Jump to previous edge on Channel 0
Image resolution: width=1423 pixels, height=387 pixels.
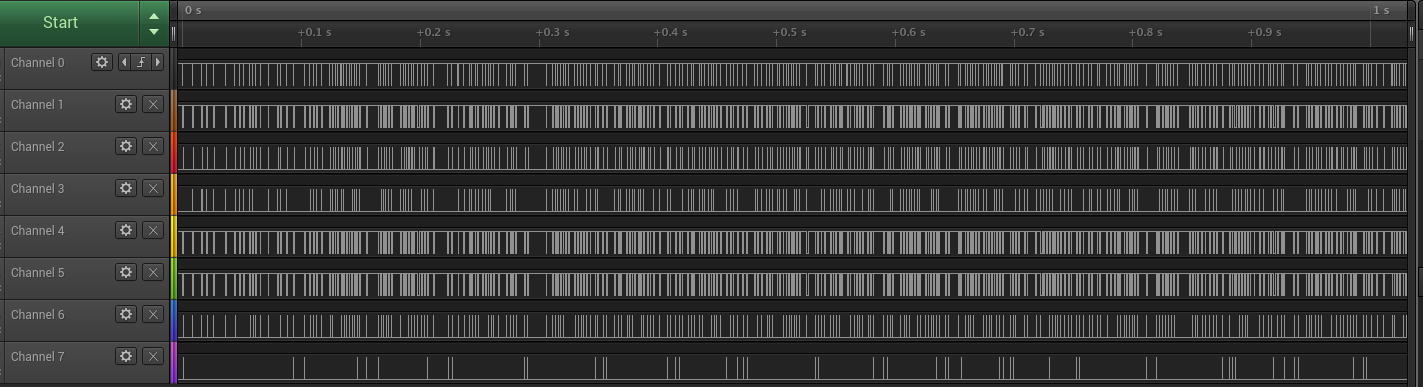pyautogui.click(x=124, y=62)
